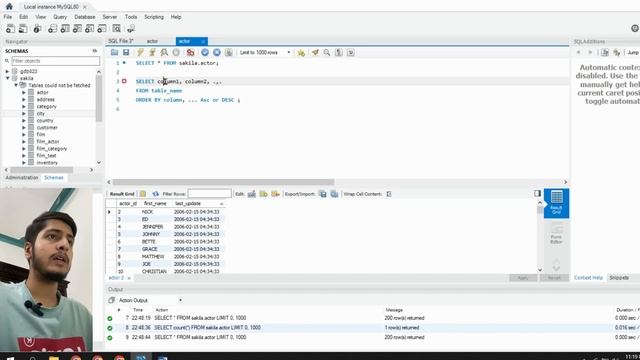Open find panel magnifier in editor toolbar
The height and width of the screenshot is (360, 640).
(x=327, y=52)
